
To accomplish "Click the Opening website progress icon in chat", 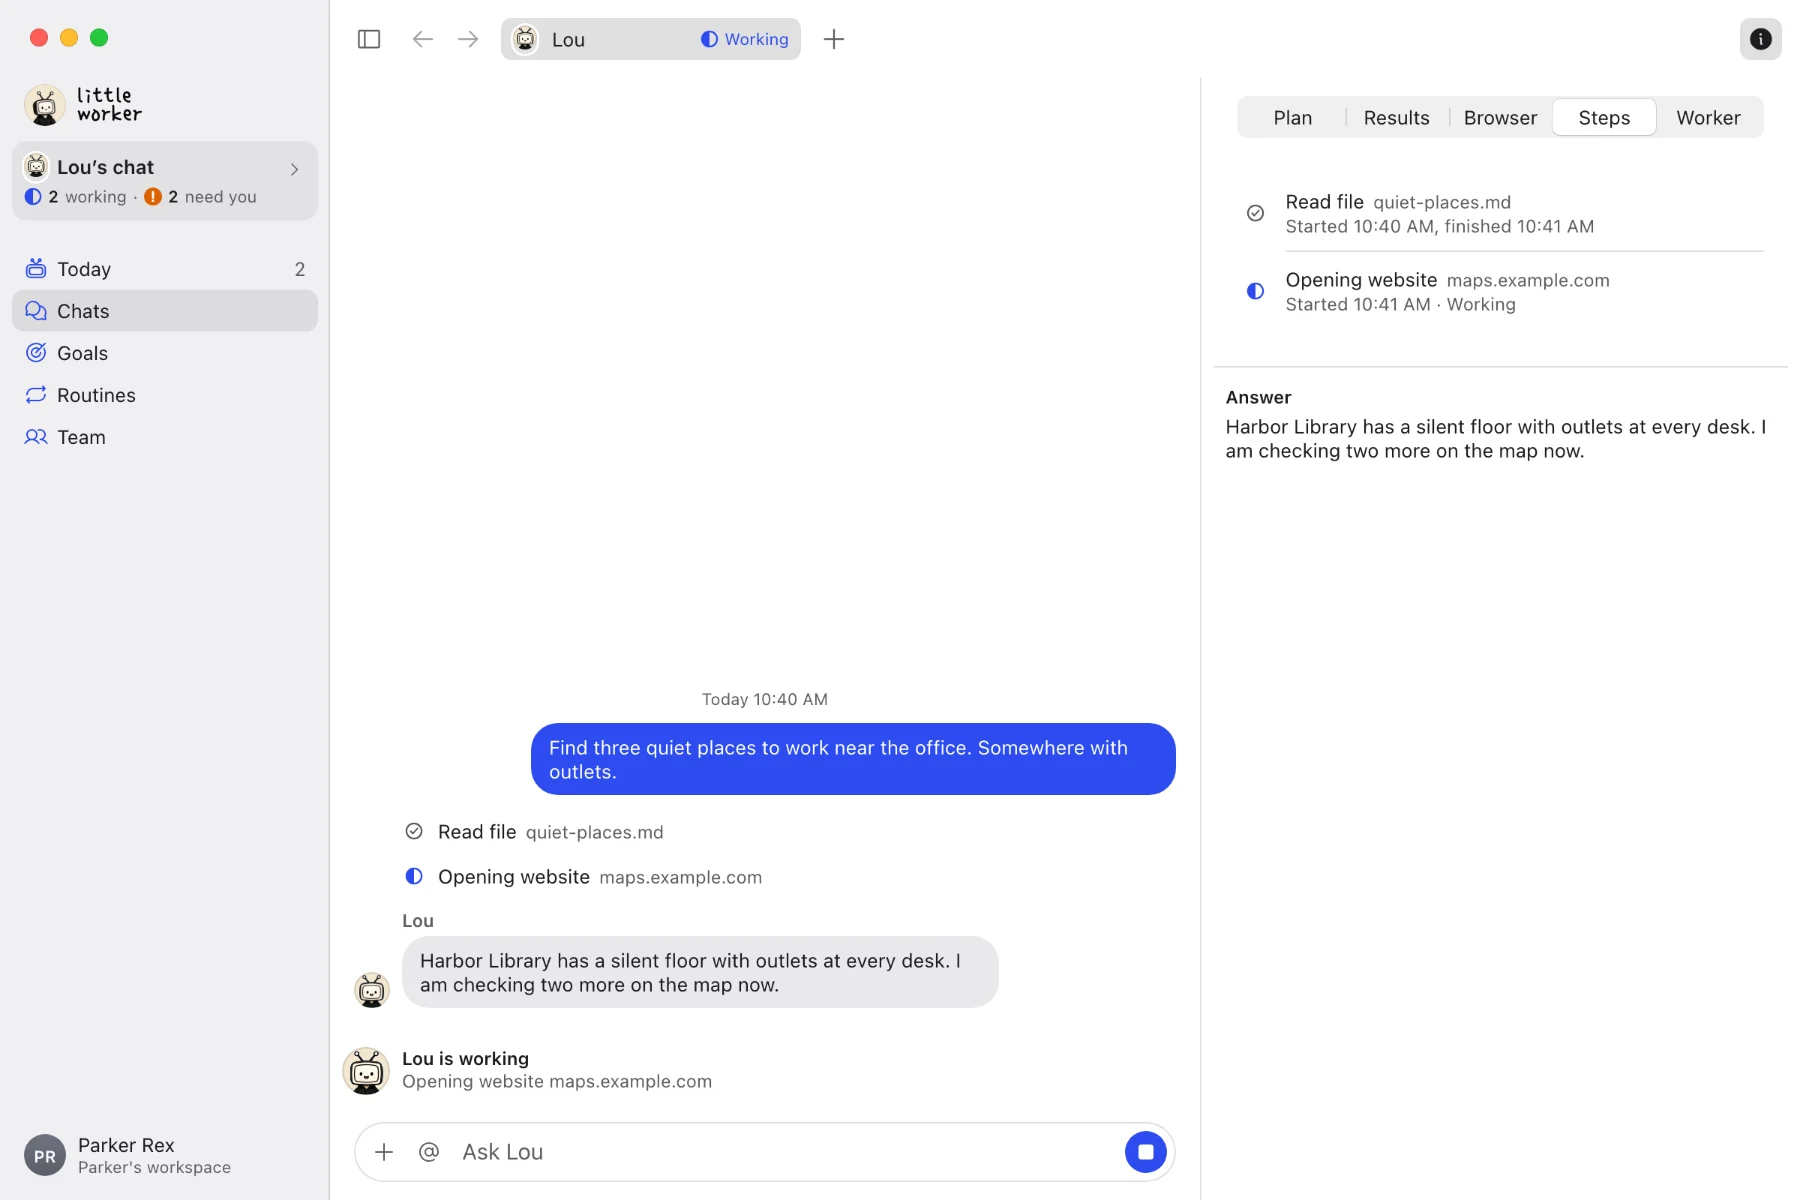I will (414, 876).
